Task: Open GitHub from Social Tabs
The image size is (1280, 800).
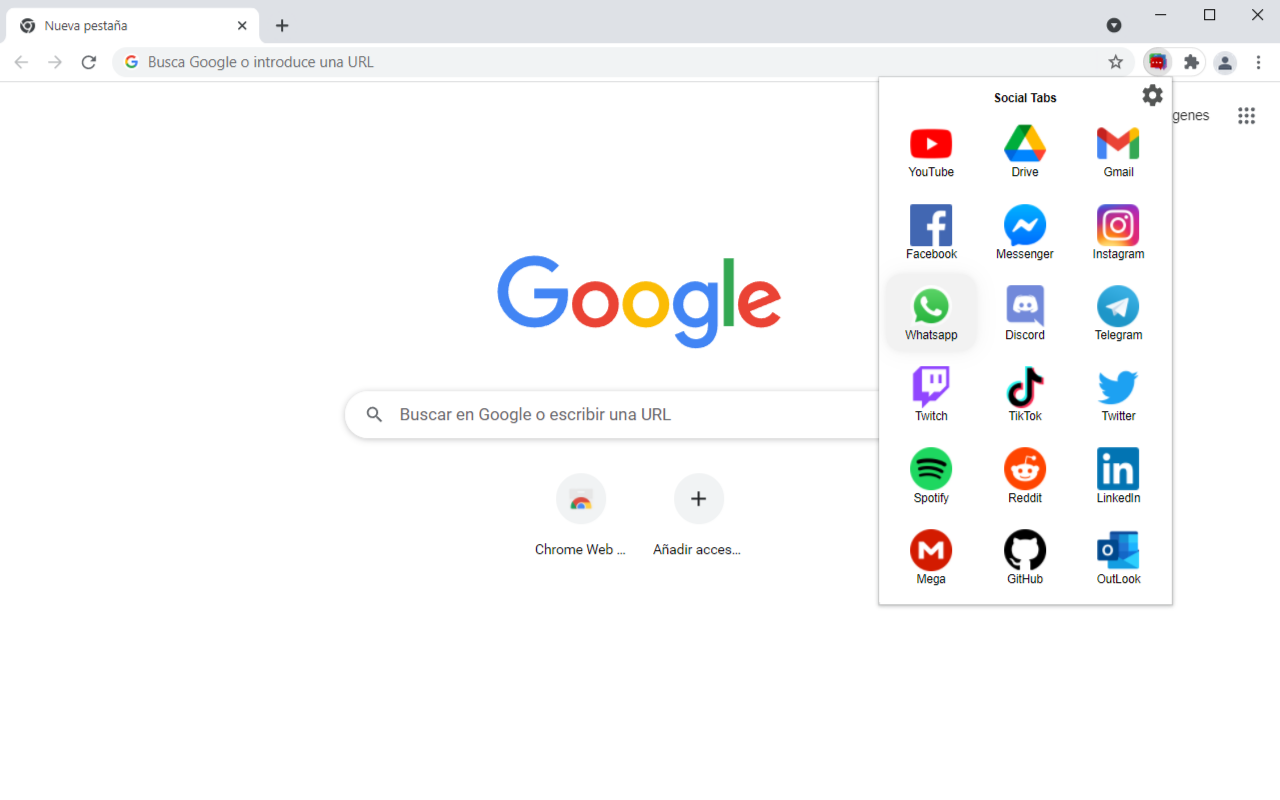Action: 1024,551
